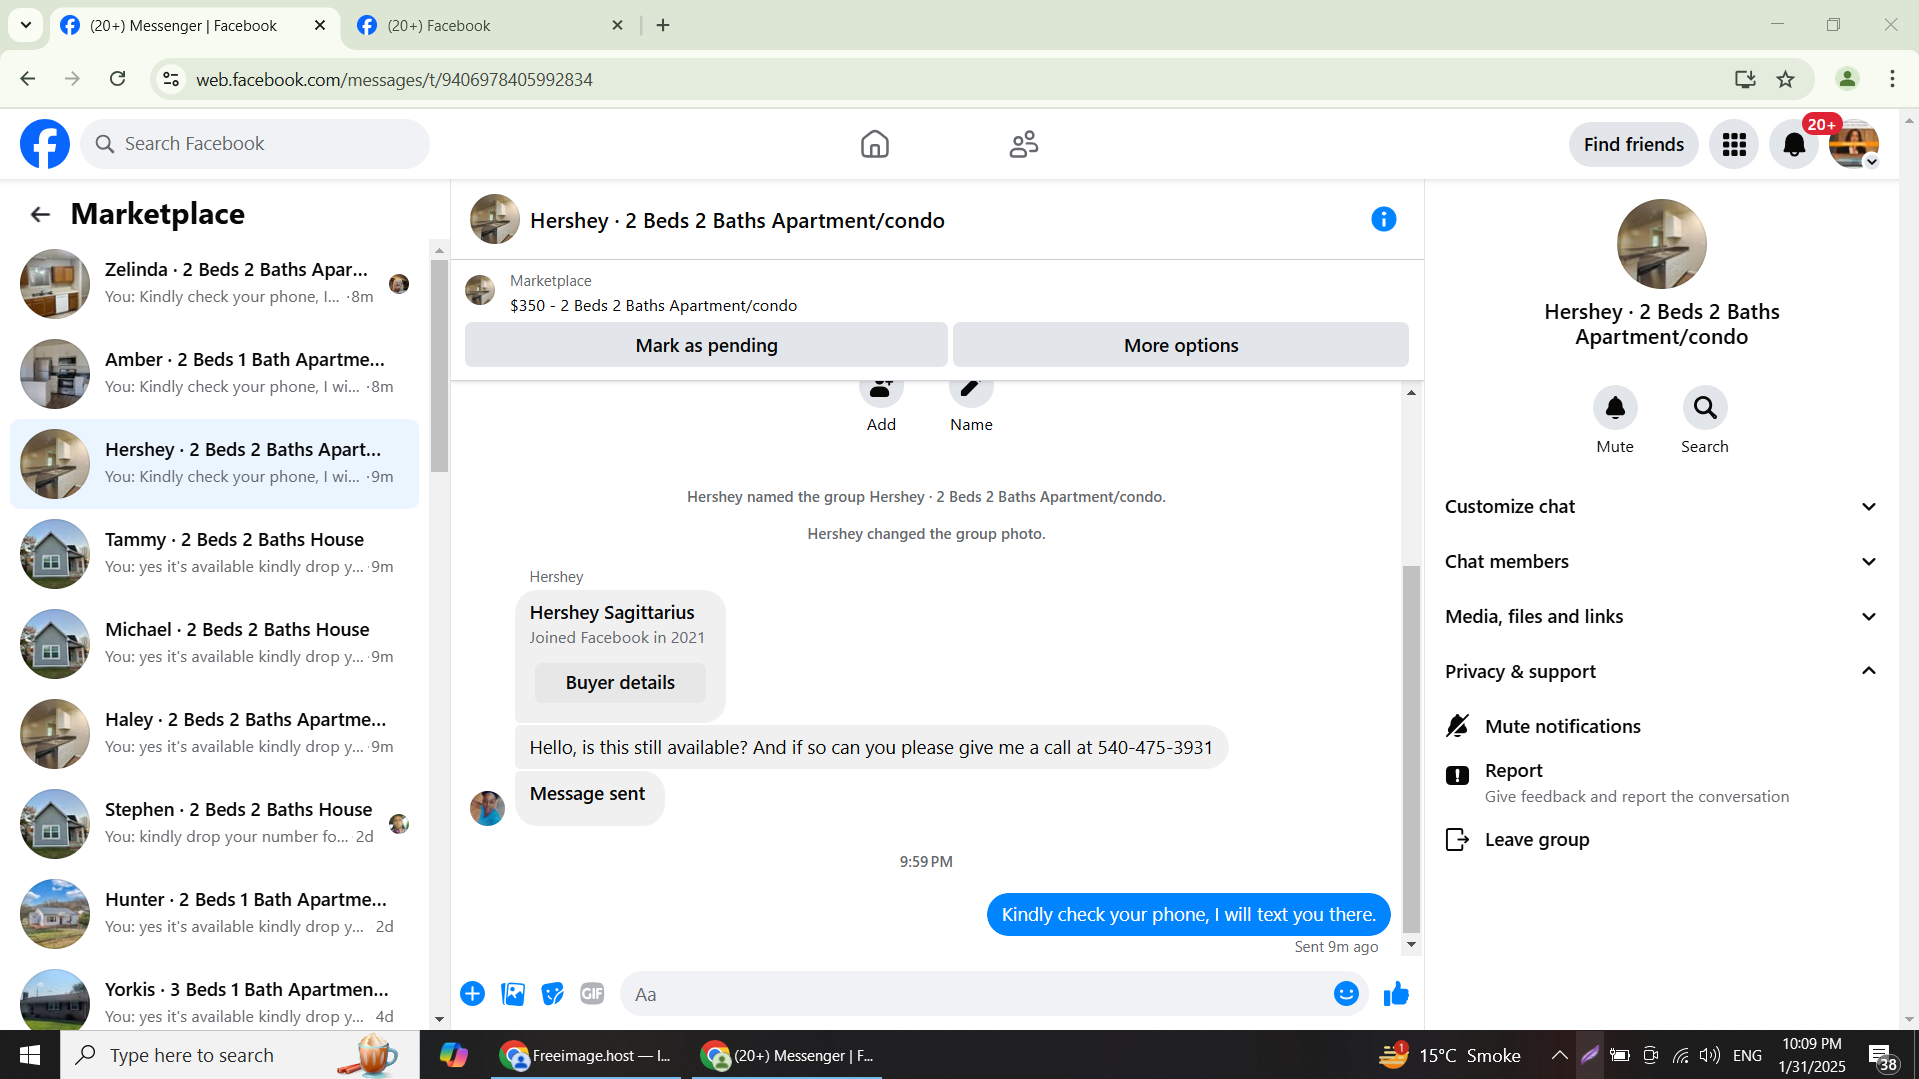Expand the Chat members section
Viewport: 1919px width, 1079px height.
[x=1661, y=561]
